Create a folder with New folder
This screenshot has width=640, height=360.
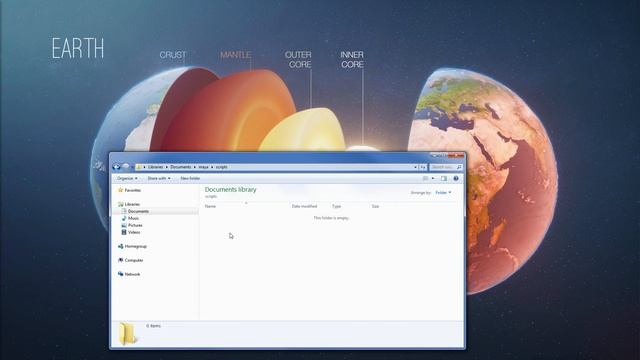pyautogui.click(x=190, y=178)
